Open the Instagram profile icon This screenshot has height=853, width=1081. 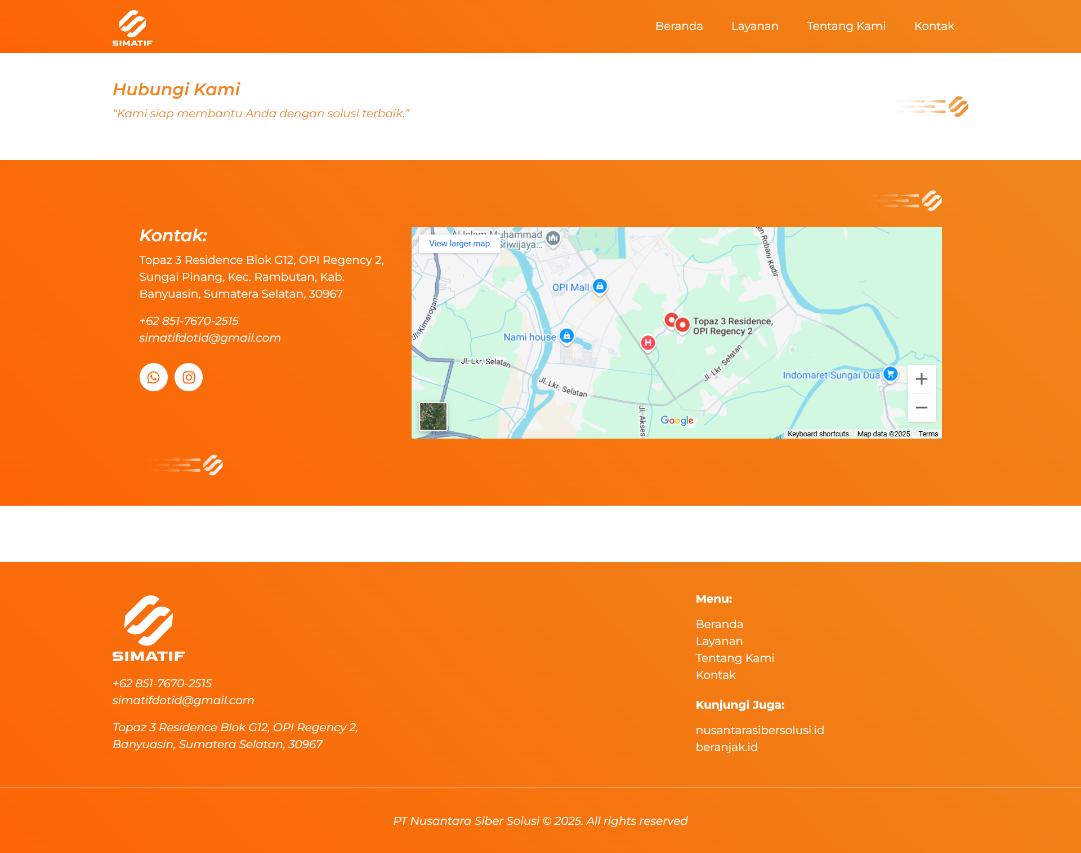point(188,377)
